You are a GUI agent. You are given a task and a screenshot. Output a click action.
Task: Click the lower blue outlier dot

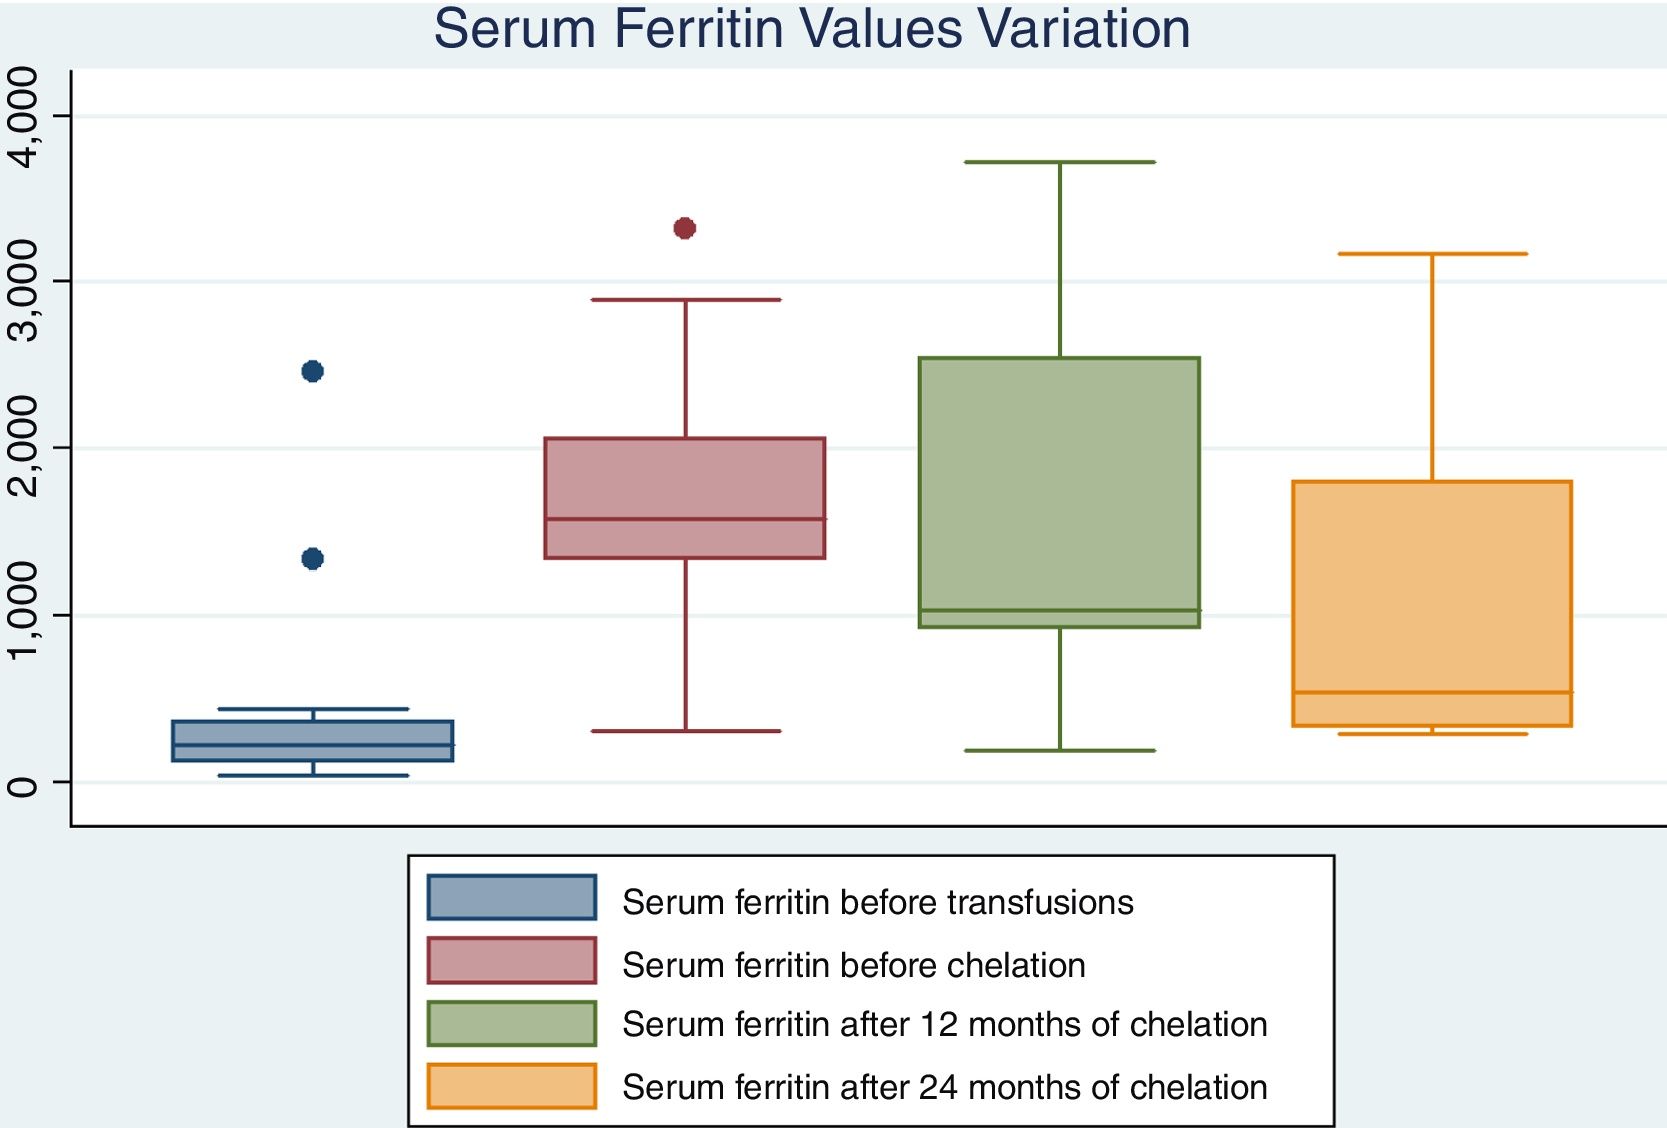tap(312, 558)
